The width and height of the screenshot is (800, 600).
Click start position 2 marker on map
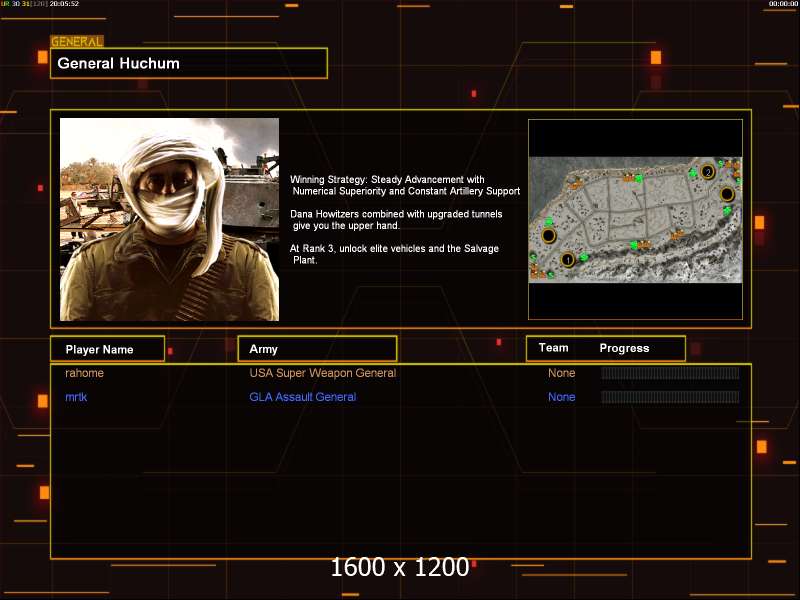coord(708,171)
